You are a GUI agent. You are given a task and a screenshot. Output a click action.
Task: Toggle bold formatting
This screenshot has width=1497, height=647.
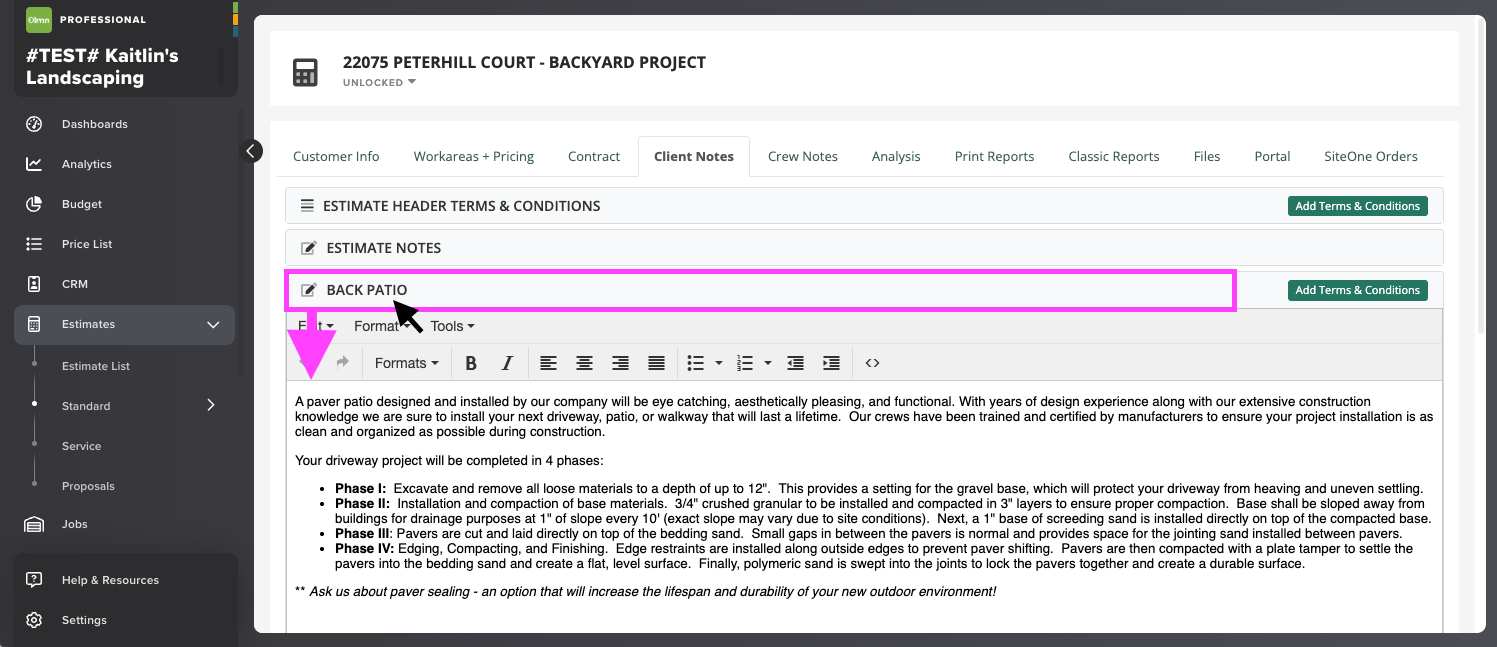coord(471,363)
